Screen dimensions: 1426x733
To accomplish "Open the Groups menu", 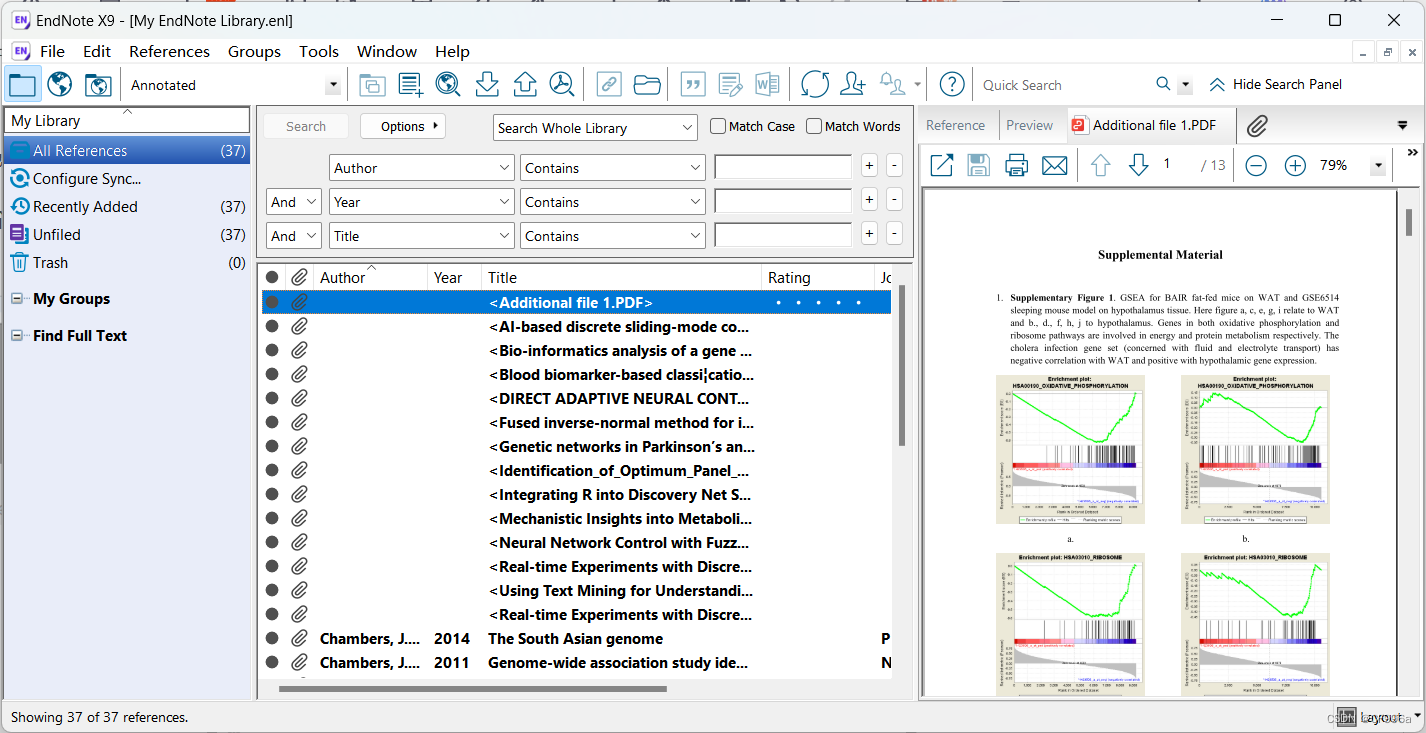I will 254,51.
